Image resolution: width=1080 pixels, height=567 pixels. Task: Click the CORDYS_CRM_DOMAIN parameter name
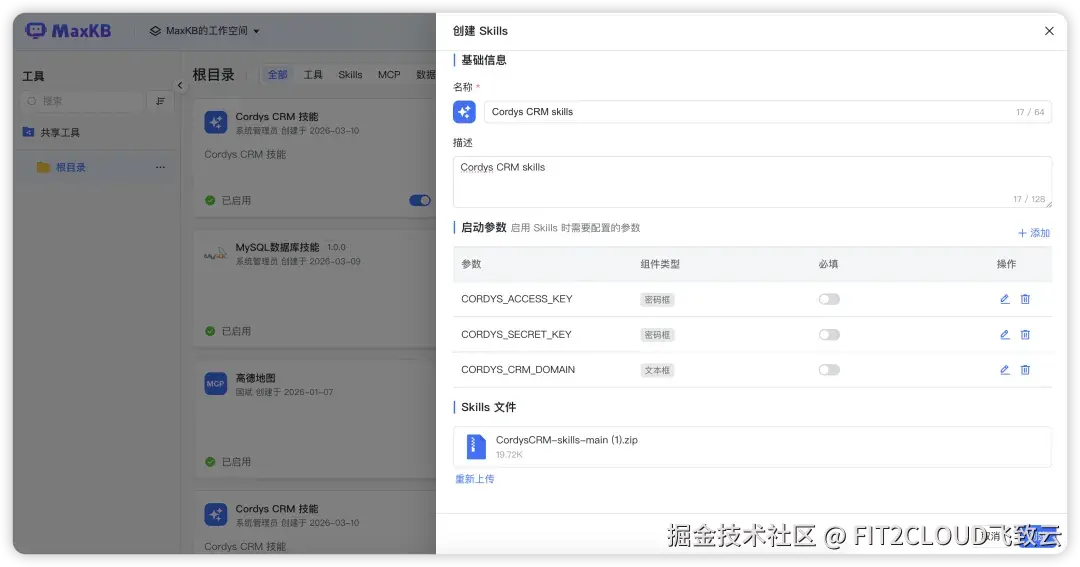click(518, 370)
